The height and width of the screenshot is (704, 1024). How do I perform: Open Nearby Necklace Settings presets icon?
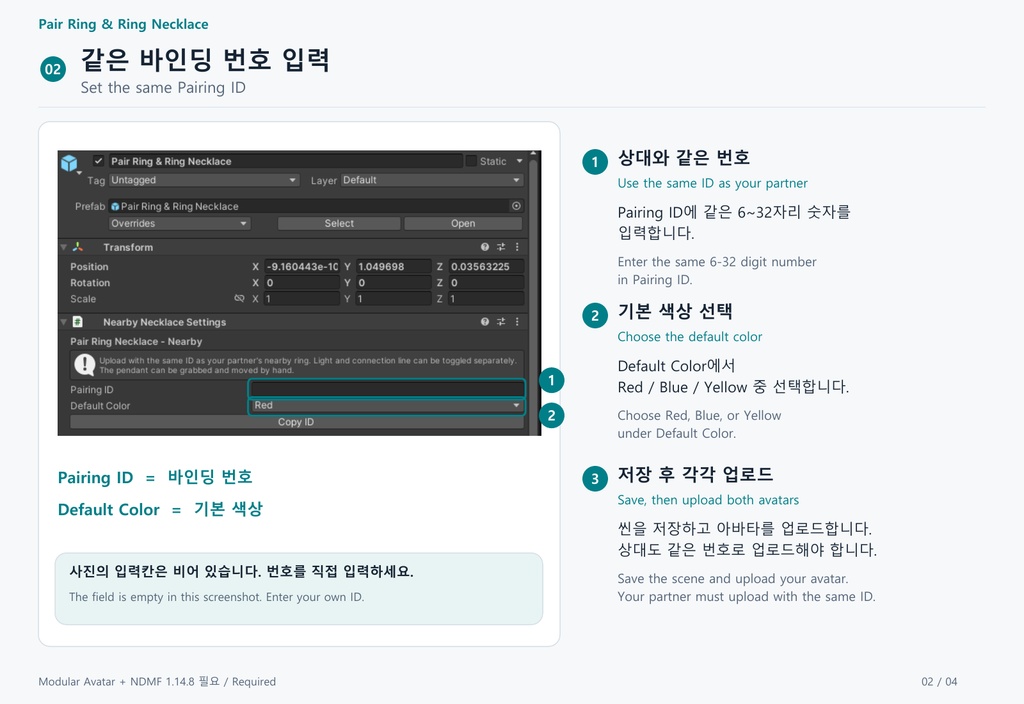pyautogui.click(x=501, y=322)
